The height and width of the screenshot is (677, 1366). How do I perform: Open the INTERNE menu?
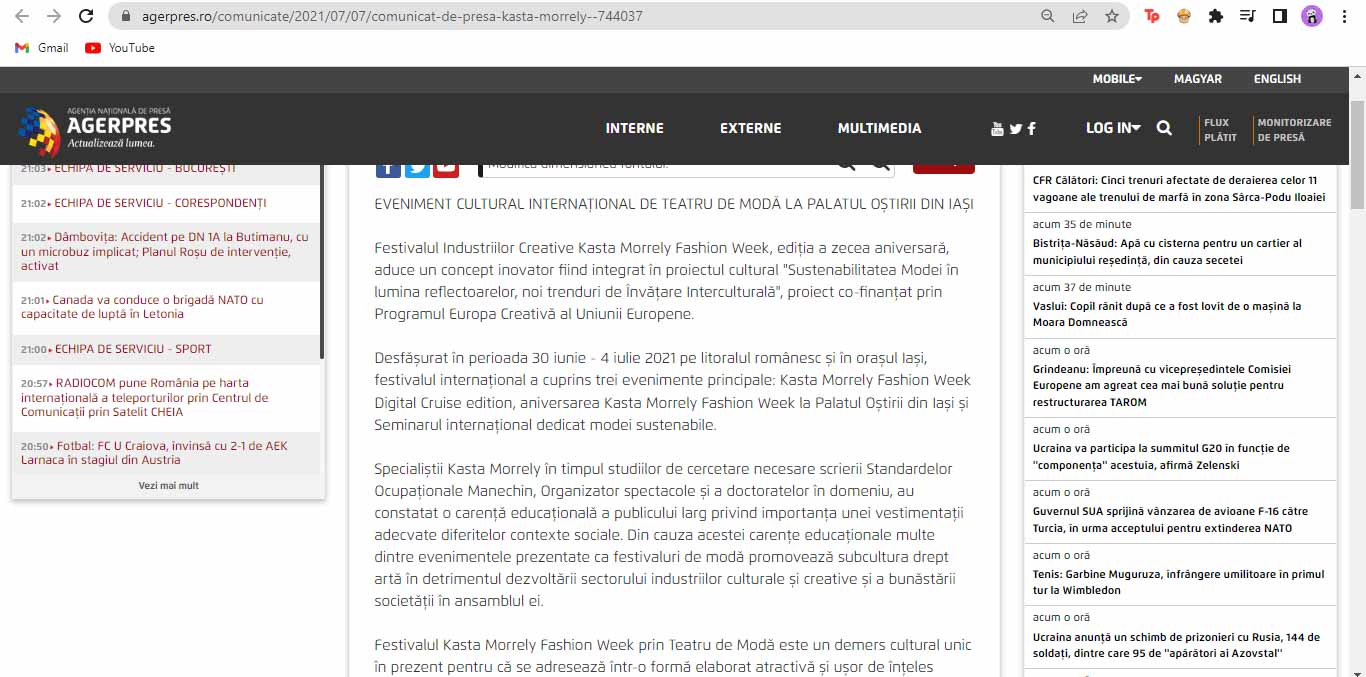pos(635,128)
